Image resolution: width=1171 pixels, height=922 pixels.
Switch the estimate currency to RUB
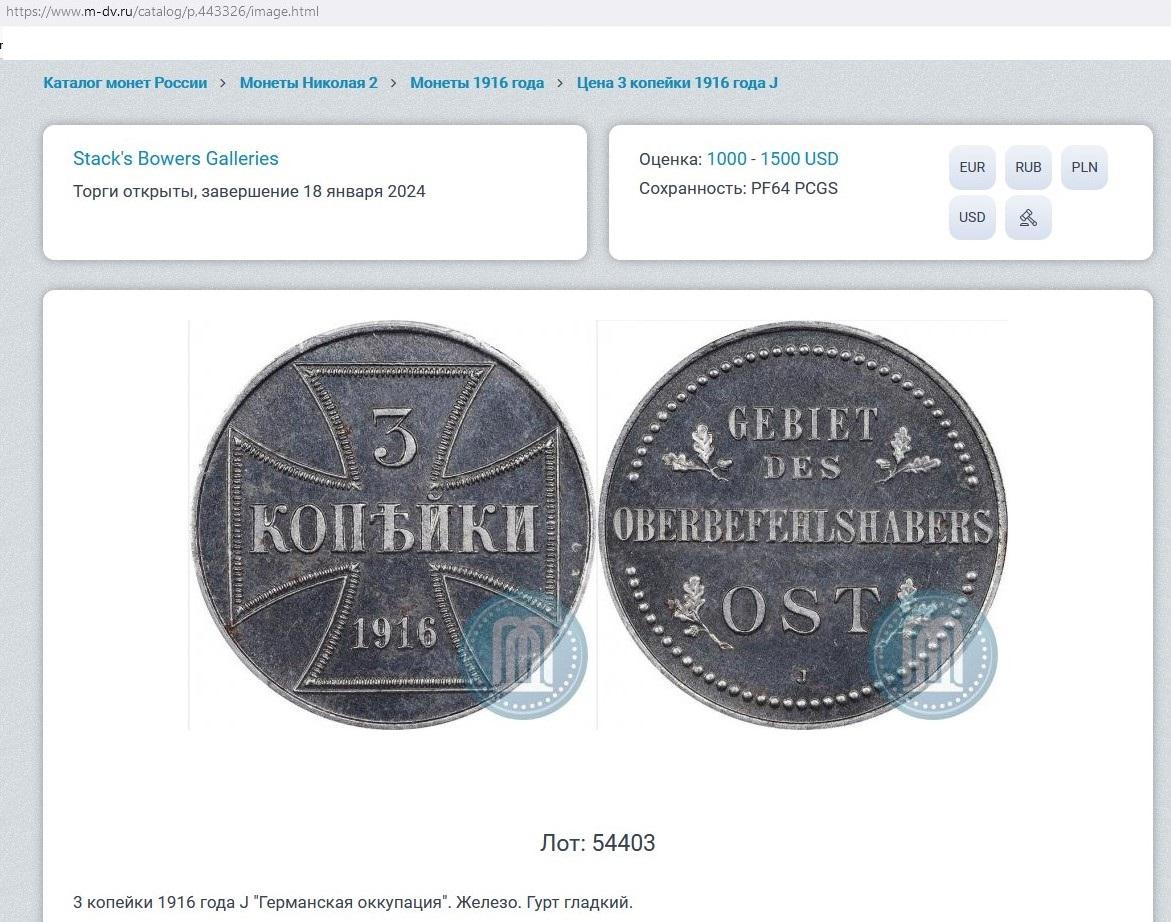point(1028,167)
